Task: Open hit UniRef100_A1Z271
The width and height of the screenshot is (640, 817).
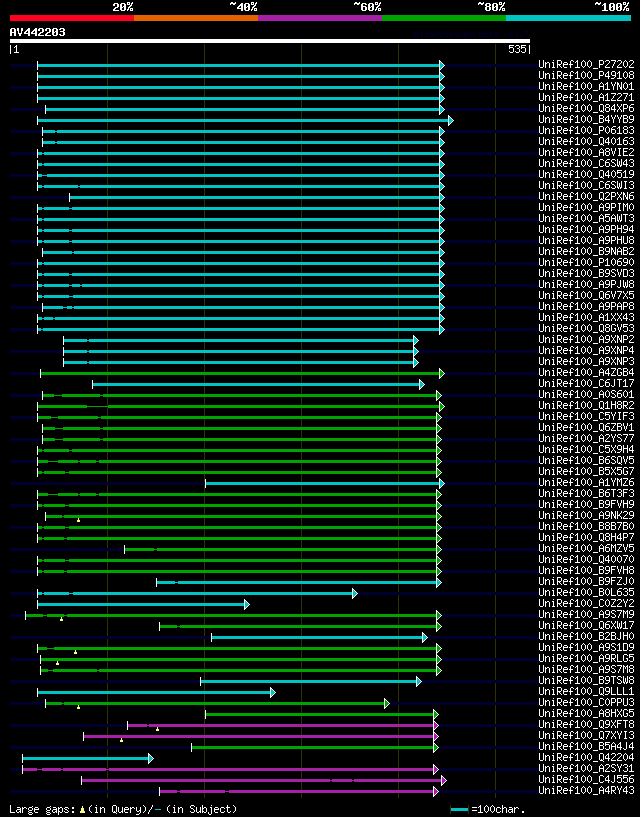Action: [x=586, y=97]
